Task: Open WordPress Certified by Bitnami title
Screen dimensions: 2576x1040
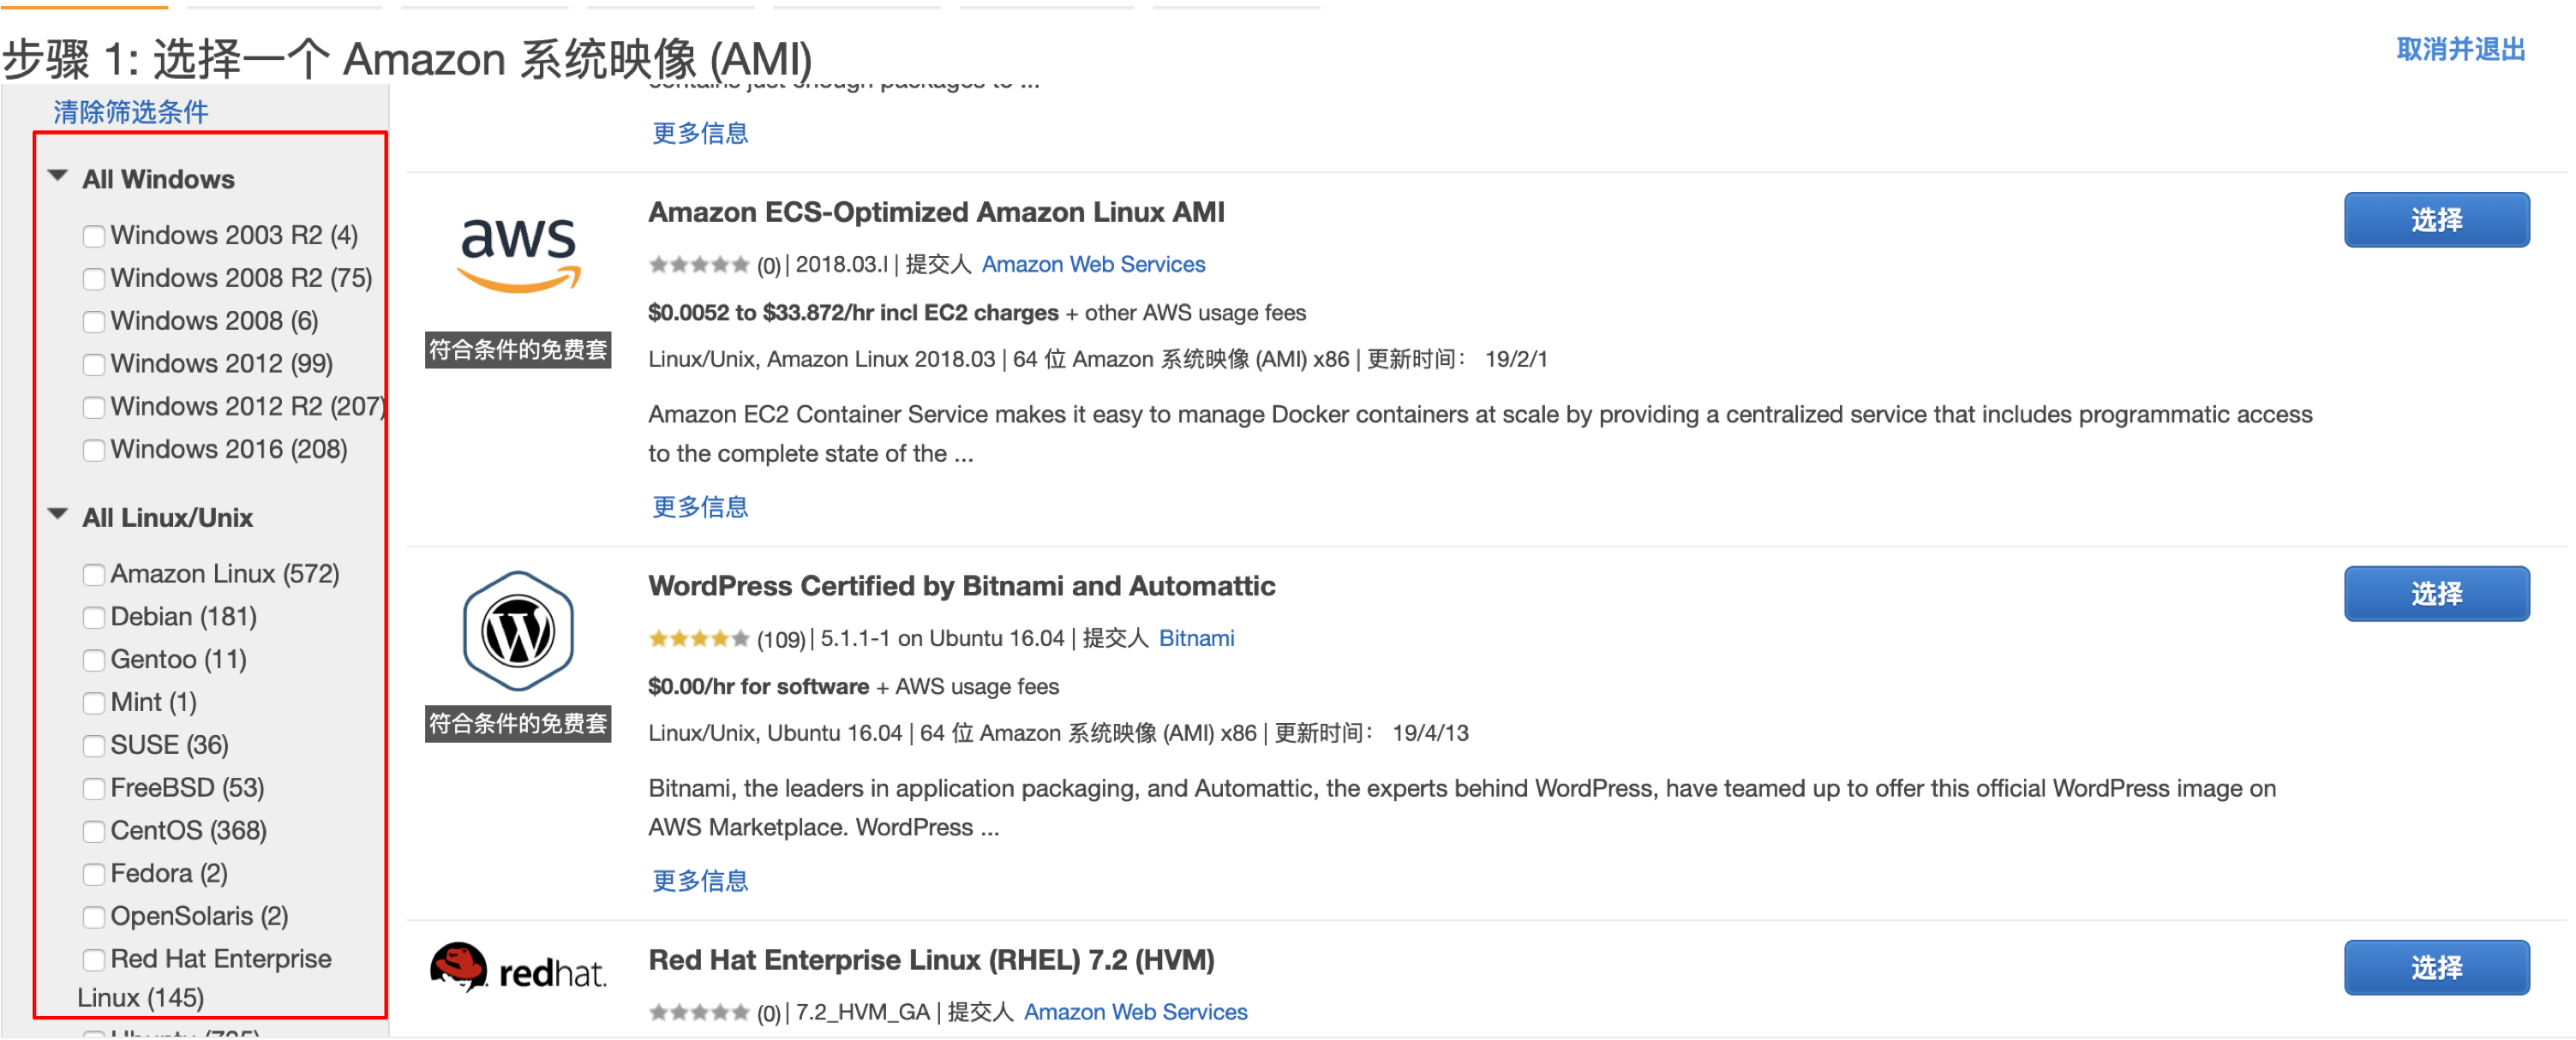Action: point(961,586)
